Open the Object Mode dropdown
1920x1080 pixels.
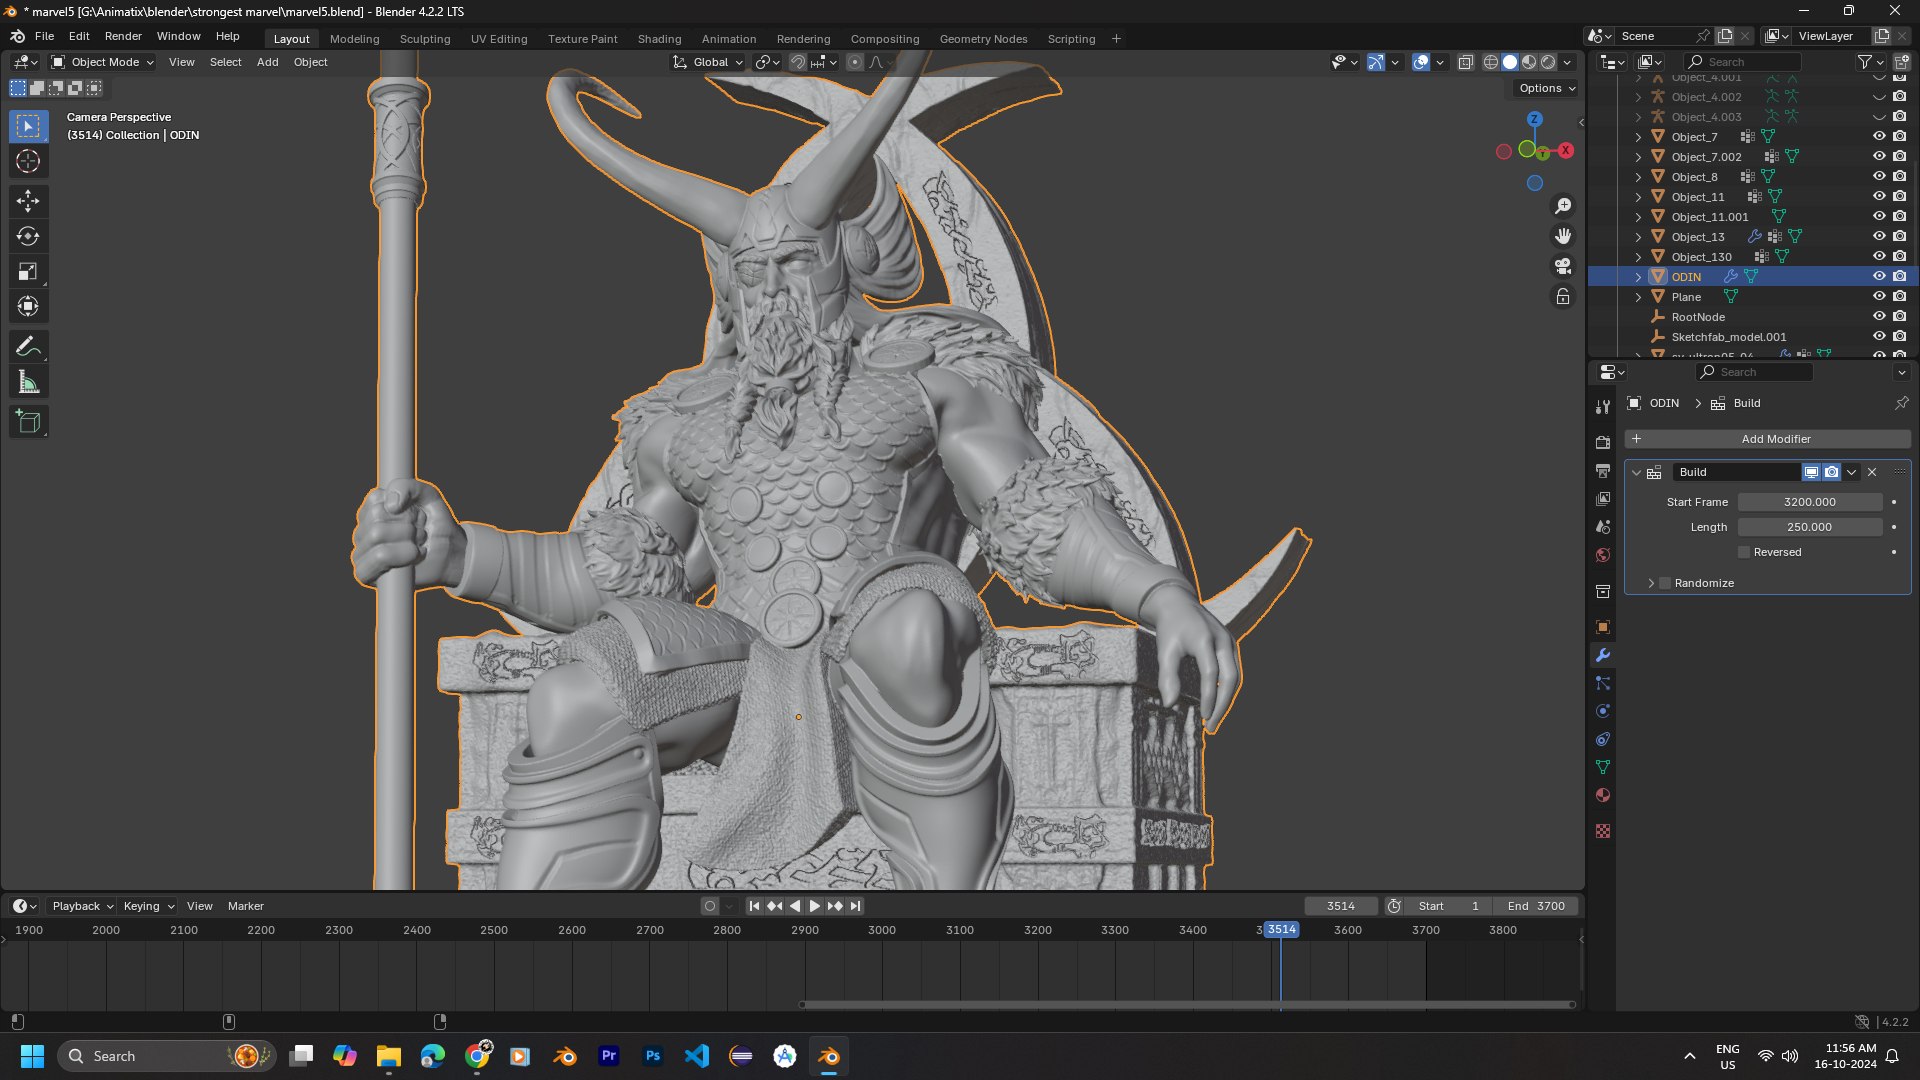pos(104,62)
